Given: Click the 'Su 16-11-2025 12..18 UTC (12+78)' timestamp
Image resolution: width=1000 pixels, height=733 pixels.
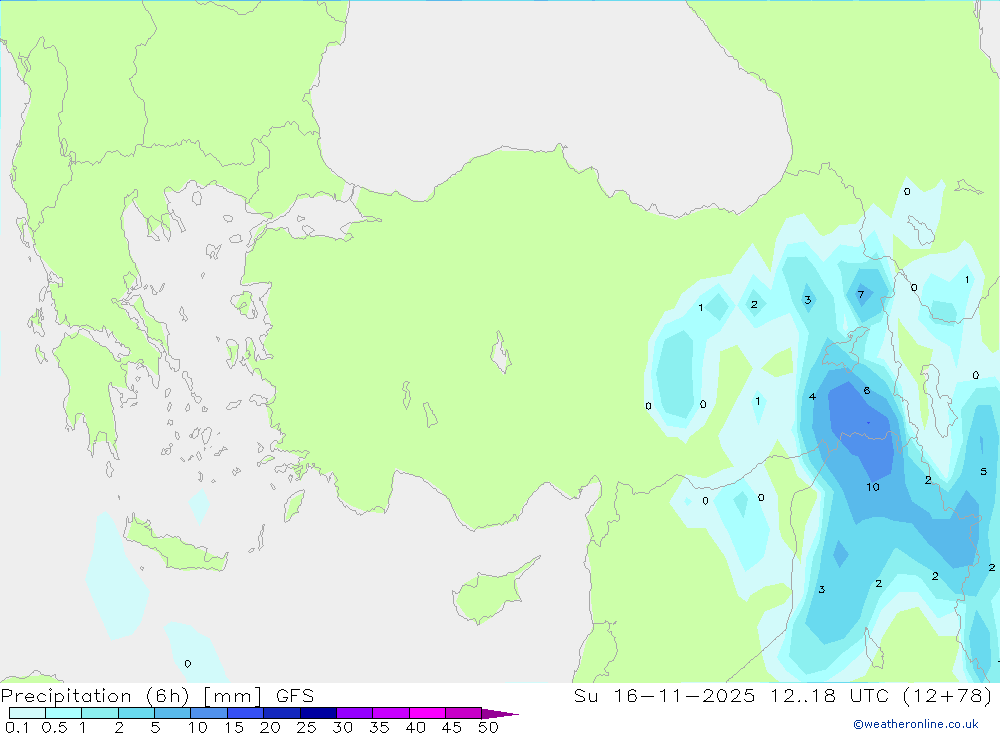Looking at the screenshot, I should tap(783, 695).
